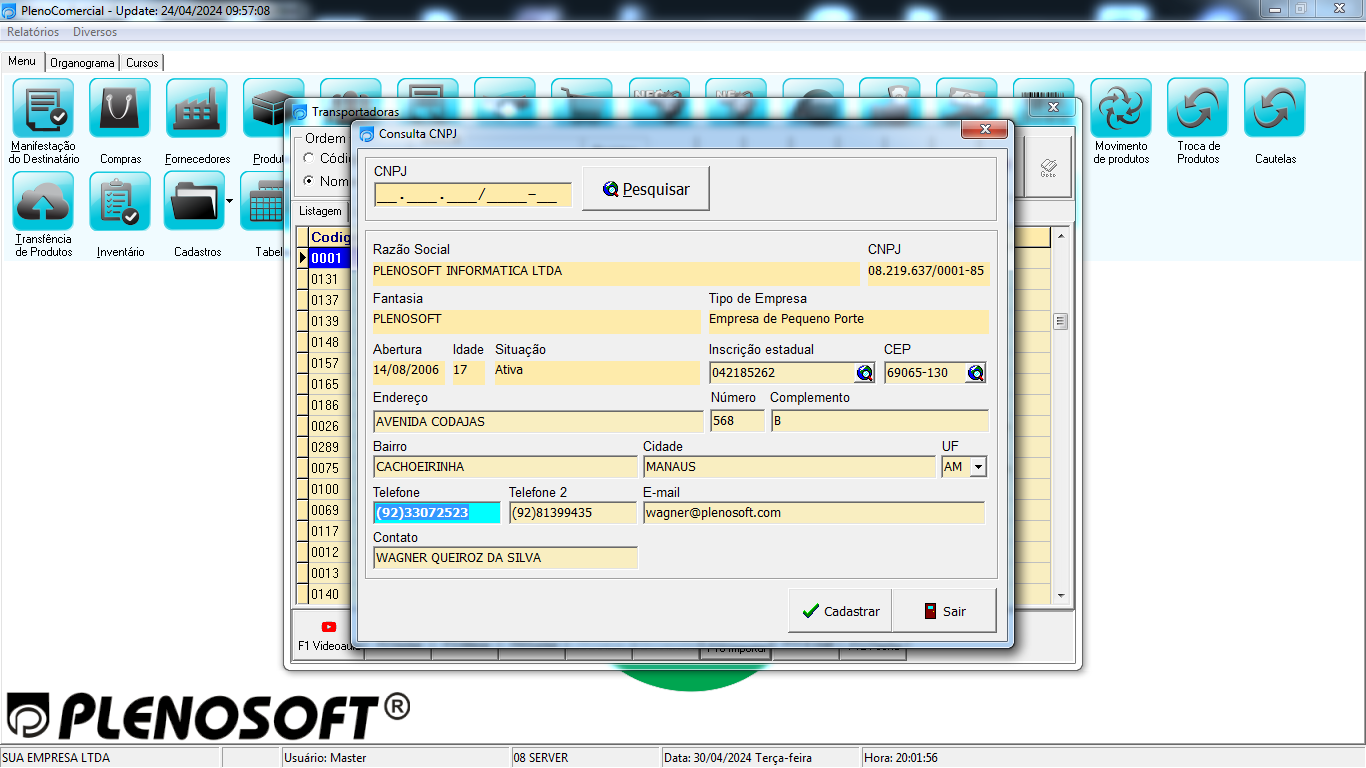Click the Número field showing 568
The image size is (1366, 768).
pos(737,421)
